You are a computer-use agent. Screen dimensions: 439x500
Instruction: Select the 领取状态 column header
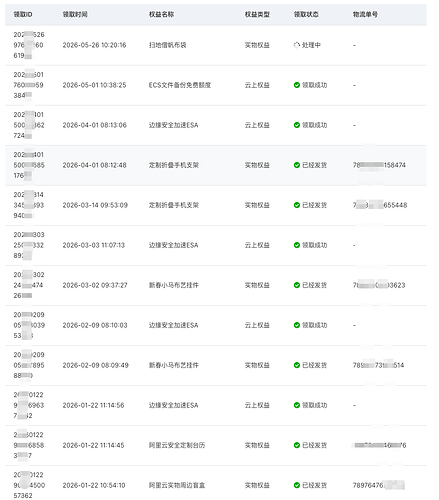click(x=306, y=14)
